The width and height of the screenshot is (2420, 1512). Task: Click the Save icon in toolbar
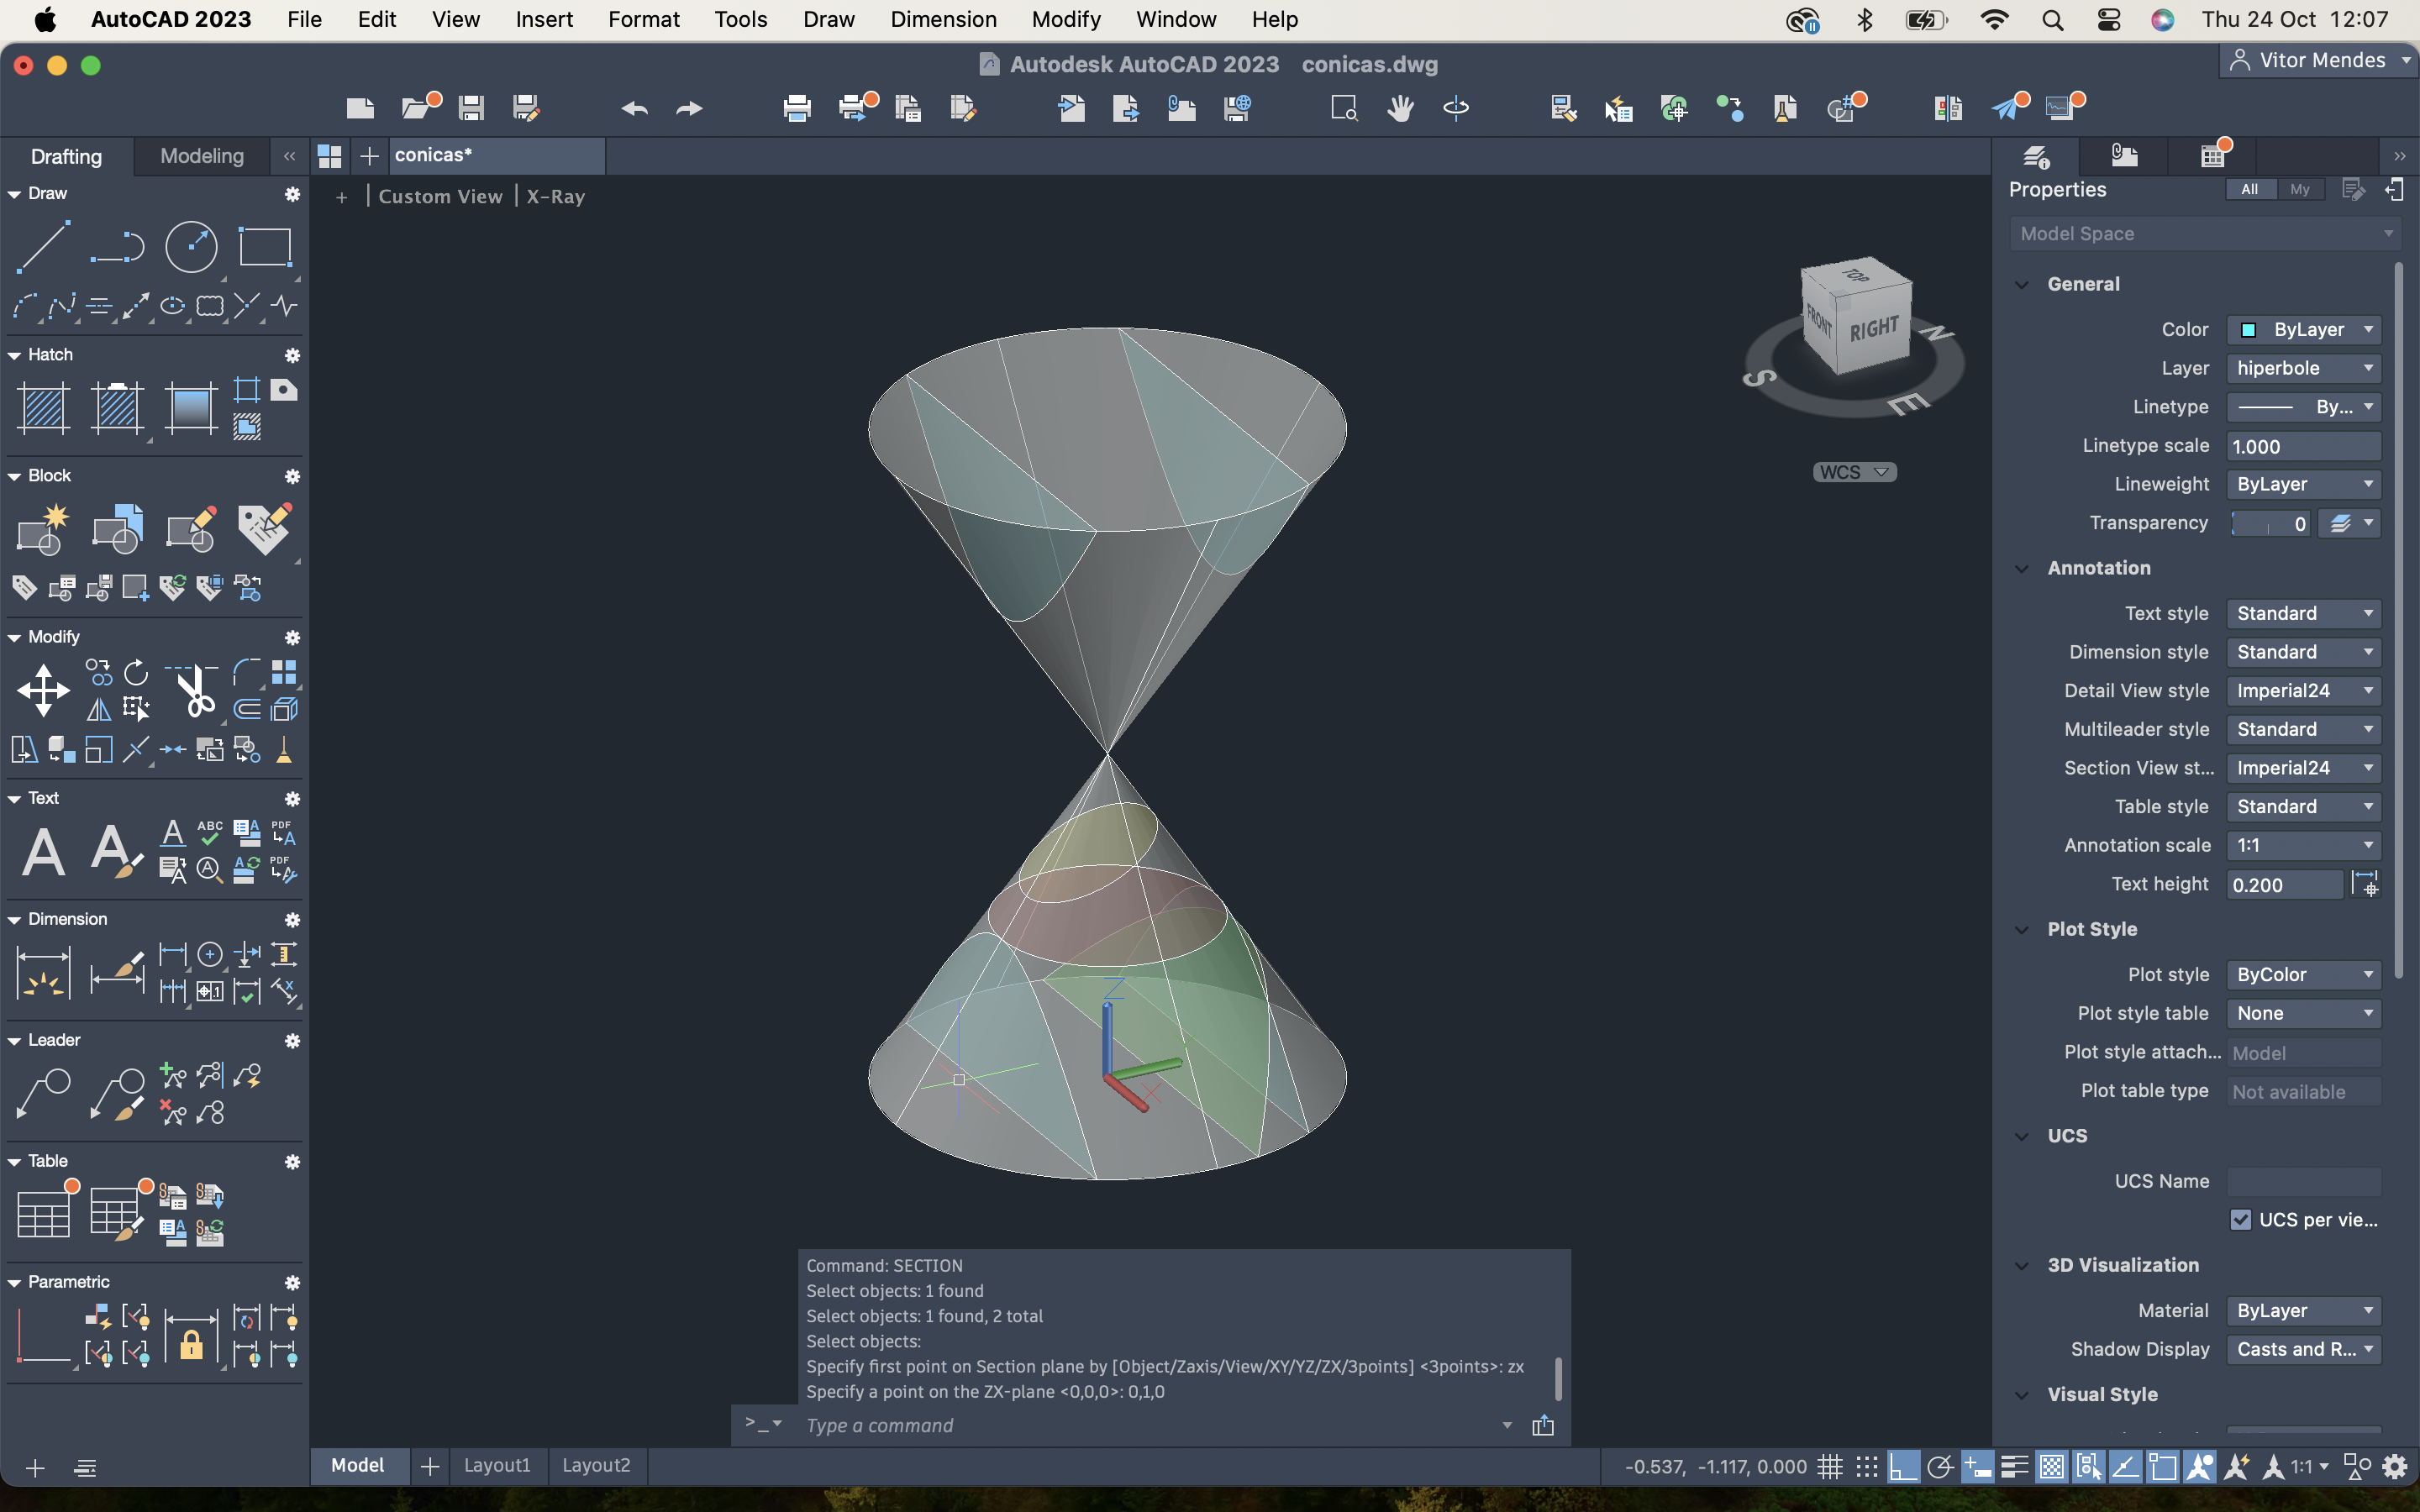(471, 108)
